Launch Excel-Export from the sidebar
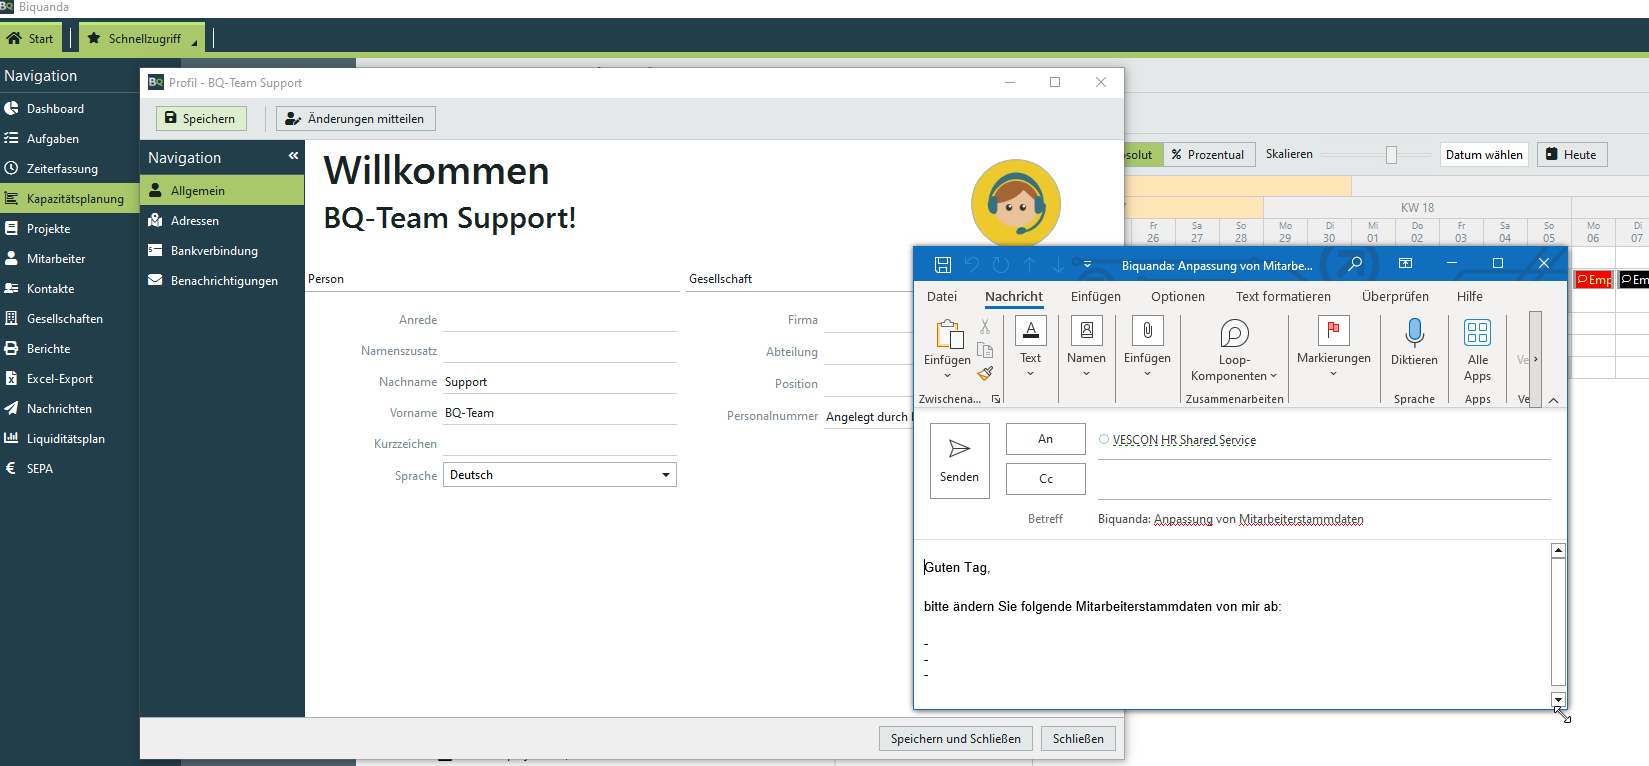Image resolution: width=1649 pixels, height=766 pixels. (59, 378)
